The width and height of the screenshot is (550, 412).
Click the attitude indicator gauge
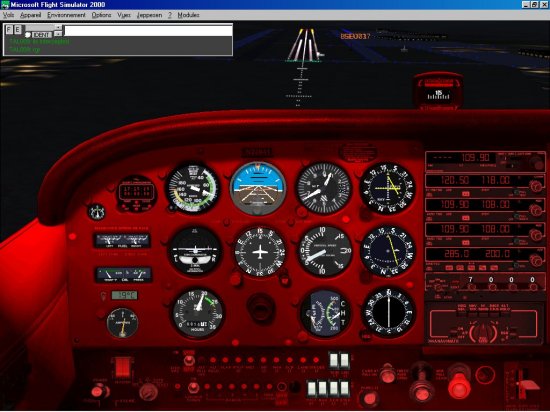click(x=258, y=188)
